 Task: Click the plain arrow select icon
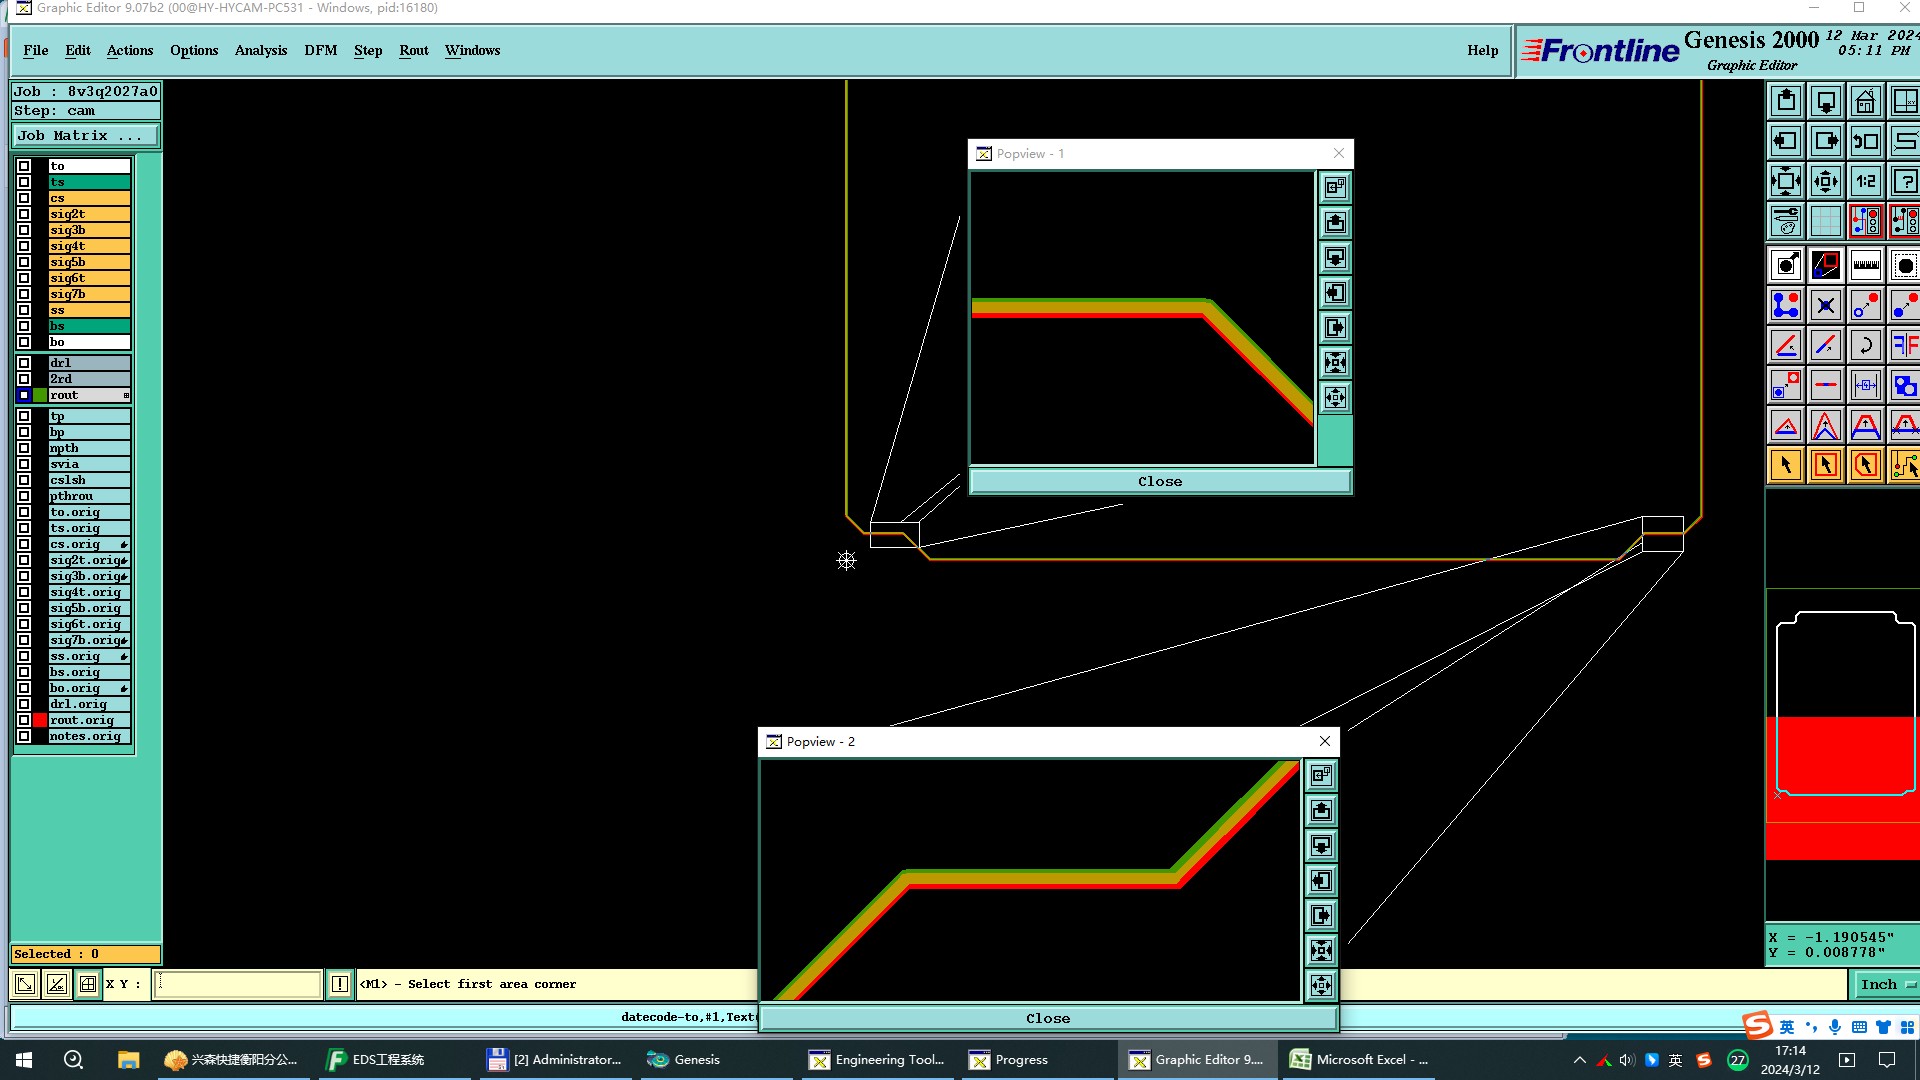click(1786, 465)
